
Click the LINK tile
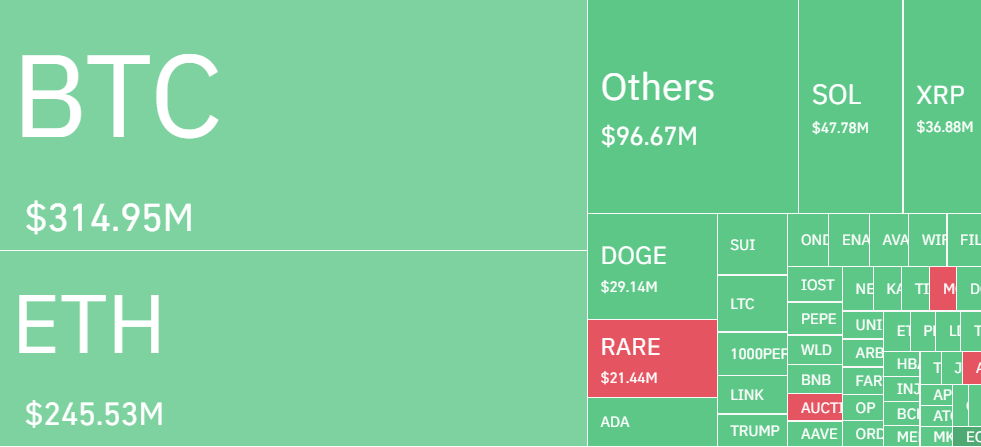752,395
